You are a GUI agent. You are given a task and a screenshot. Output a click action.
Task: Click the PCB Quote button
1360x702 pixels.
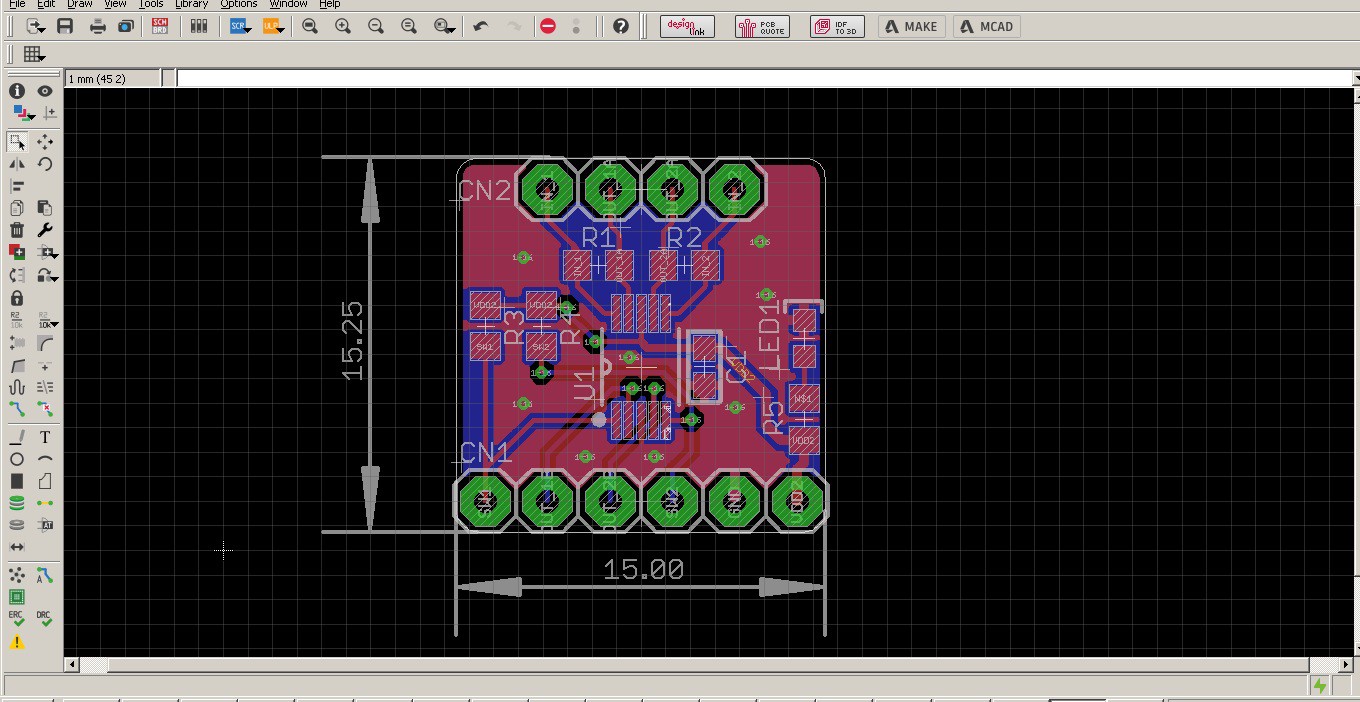point(762,27)
